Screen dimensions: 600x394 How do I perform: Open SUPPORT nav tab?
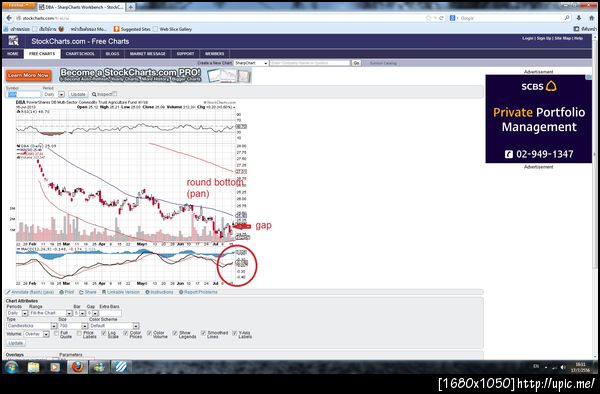185,54
